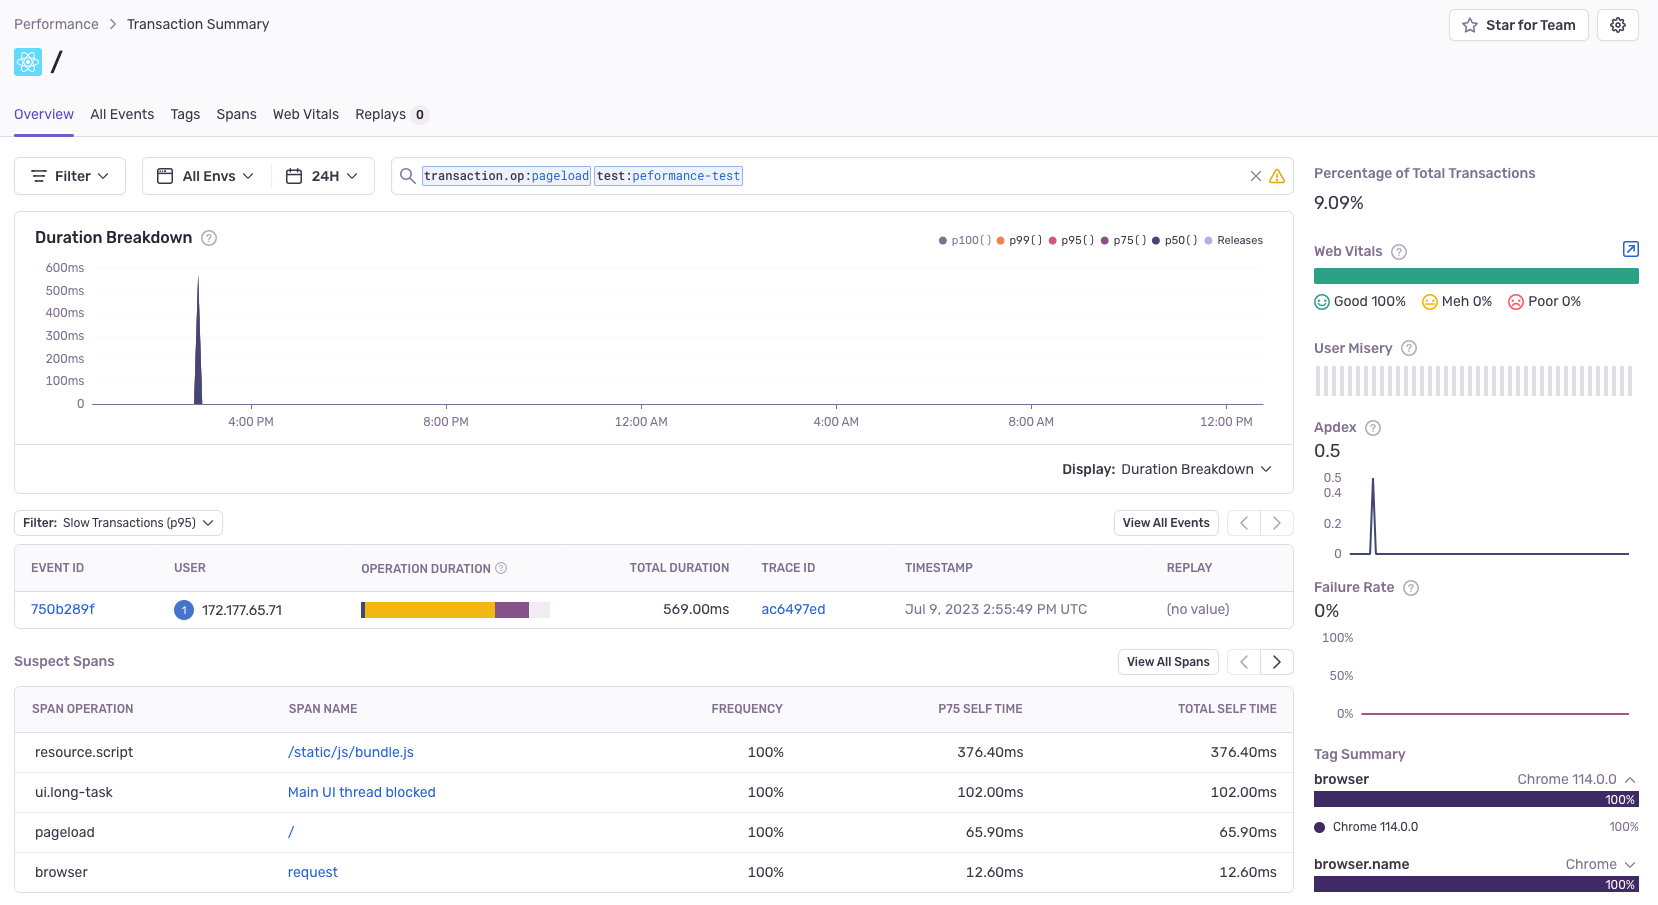This screenshot has height=905, width=1658.
Task: Click Poor 0% sad face icon
Action: pos(1516,302)
